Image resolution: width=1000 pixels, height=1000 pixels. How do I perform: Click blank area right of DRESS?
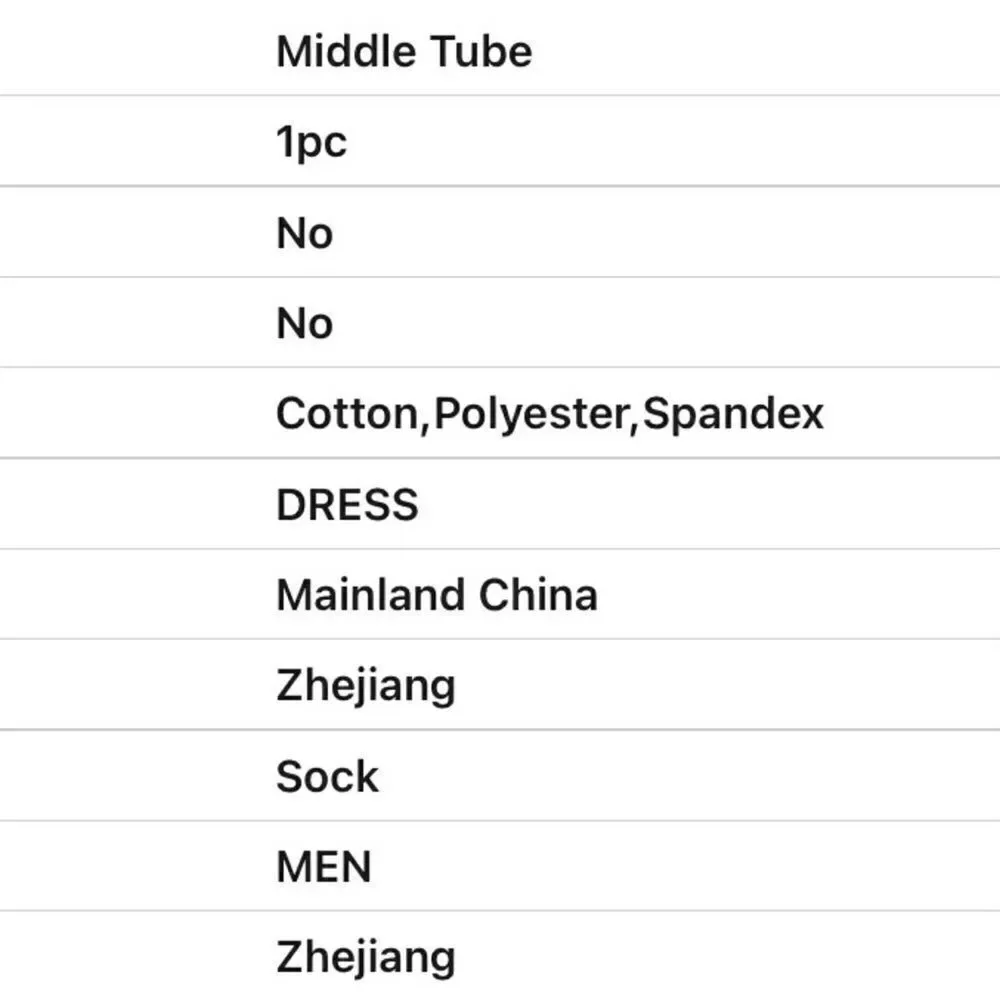click(x=708, y=504)
